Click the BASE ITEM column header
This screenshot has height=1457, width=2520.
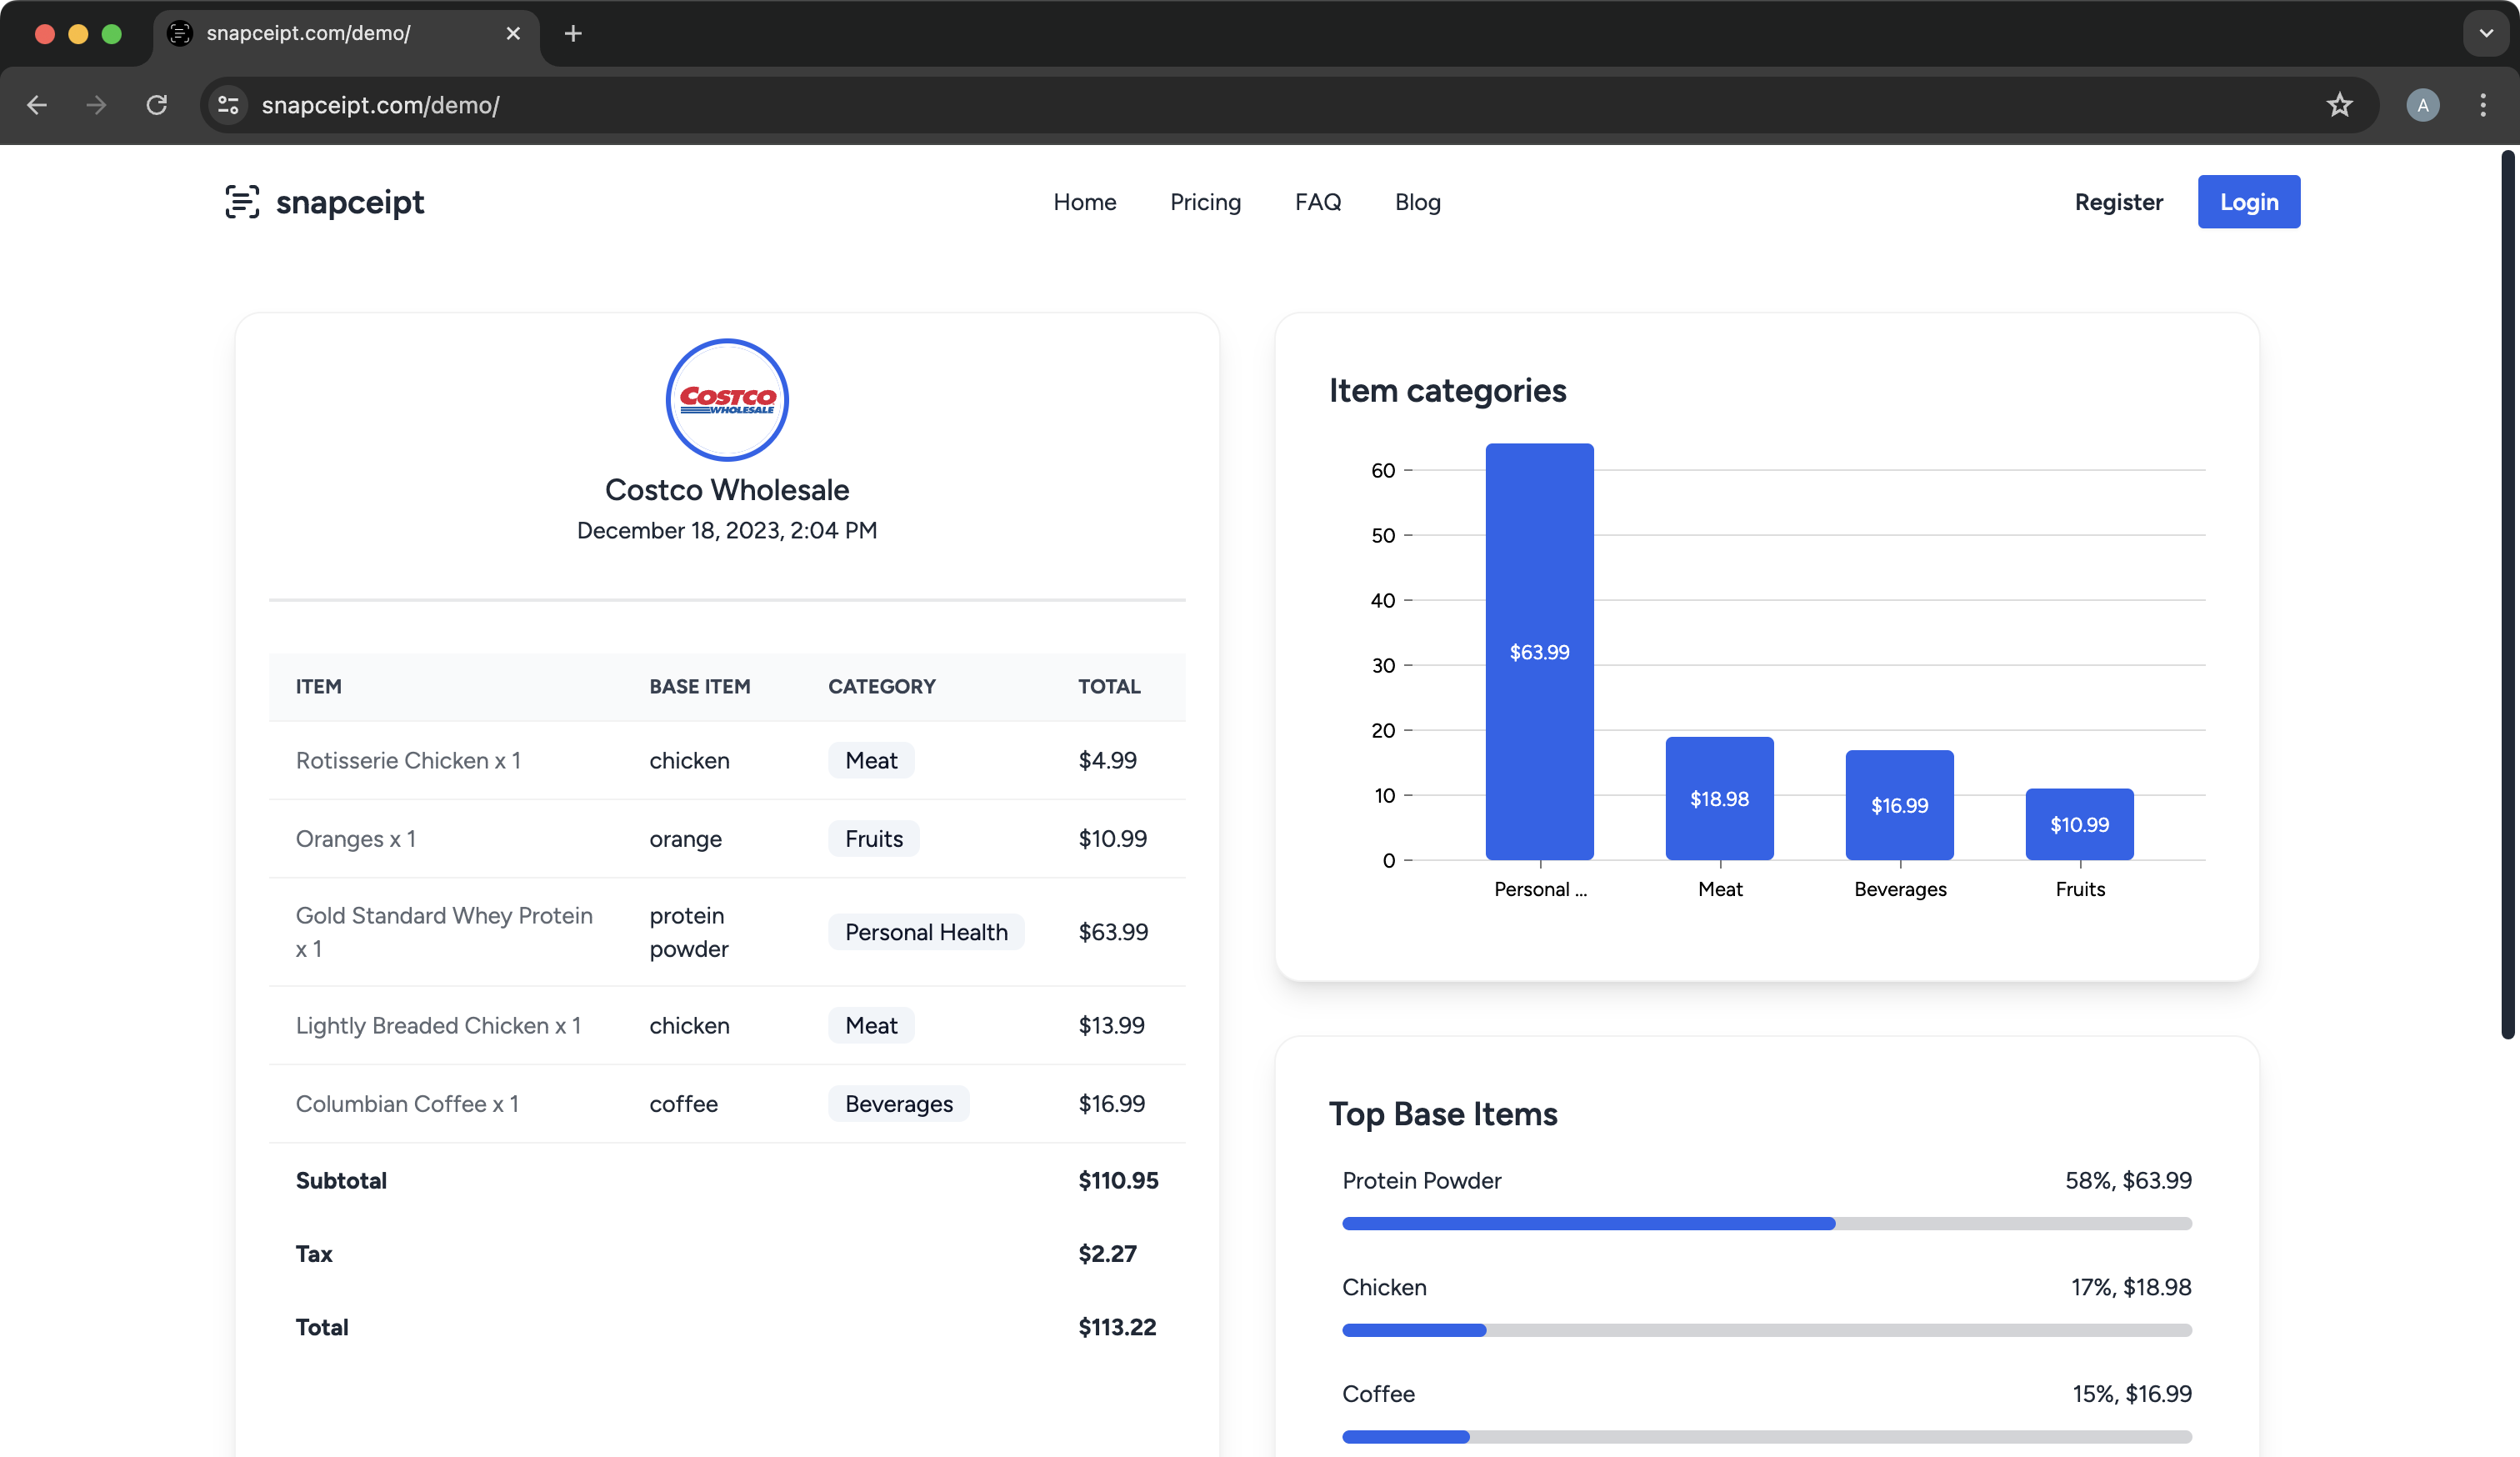tap(700, 687)
